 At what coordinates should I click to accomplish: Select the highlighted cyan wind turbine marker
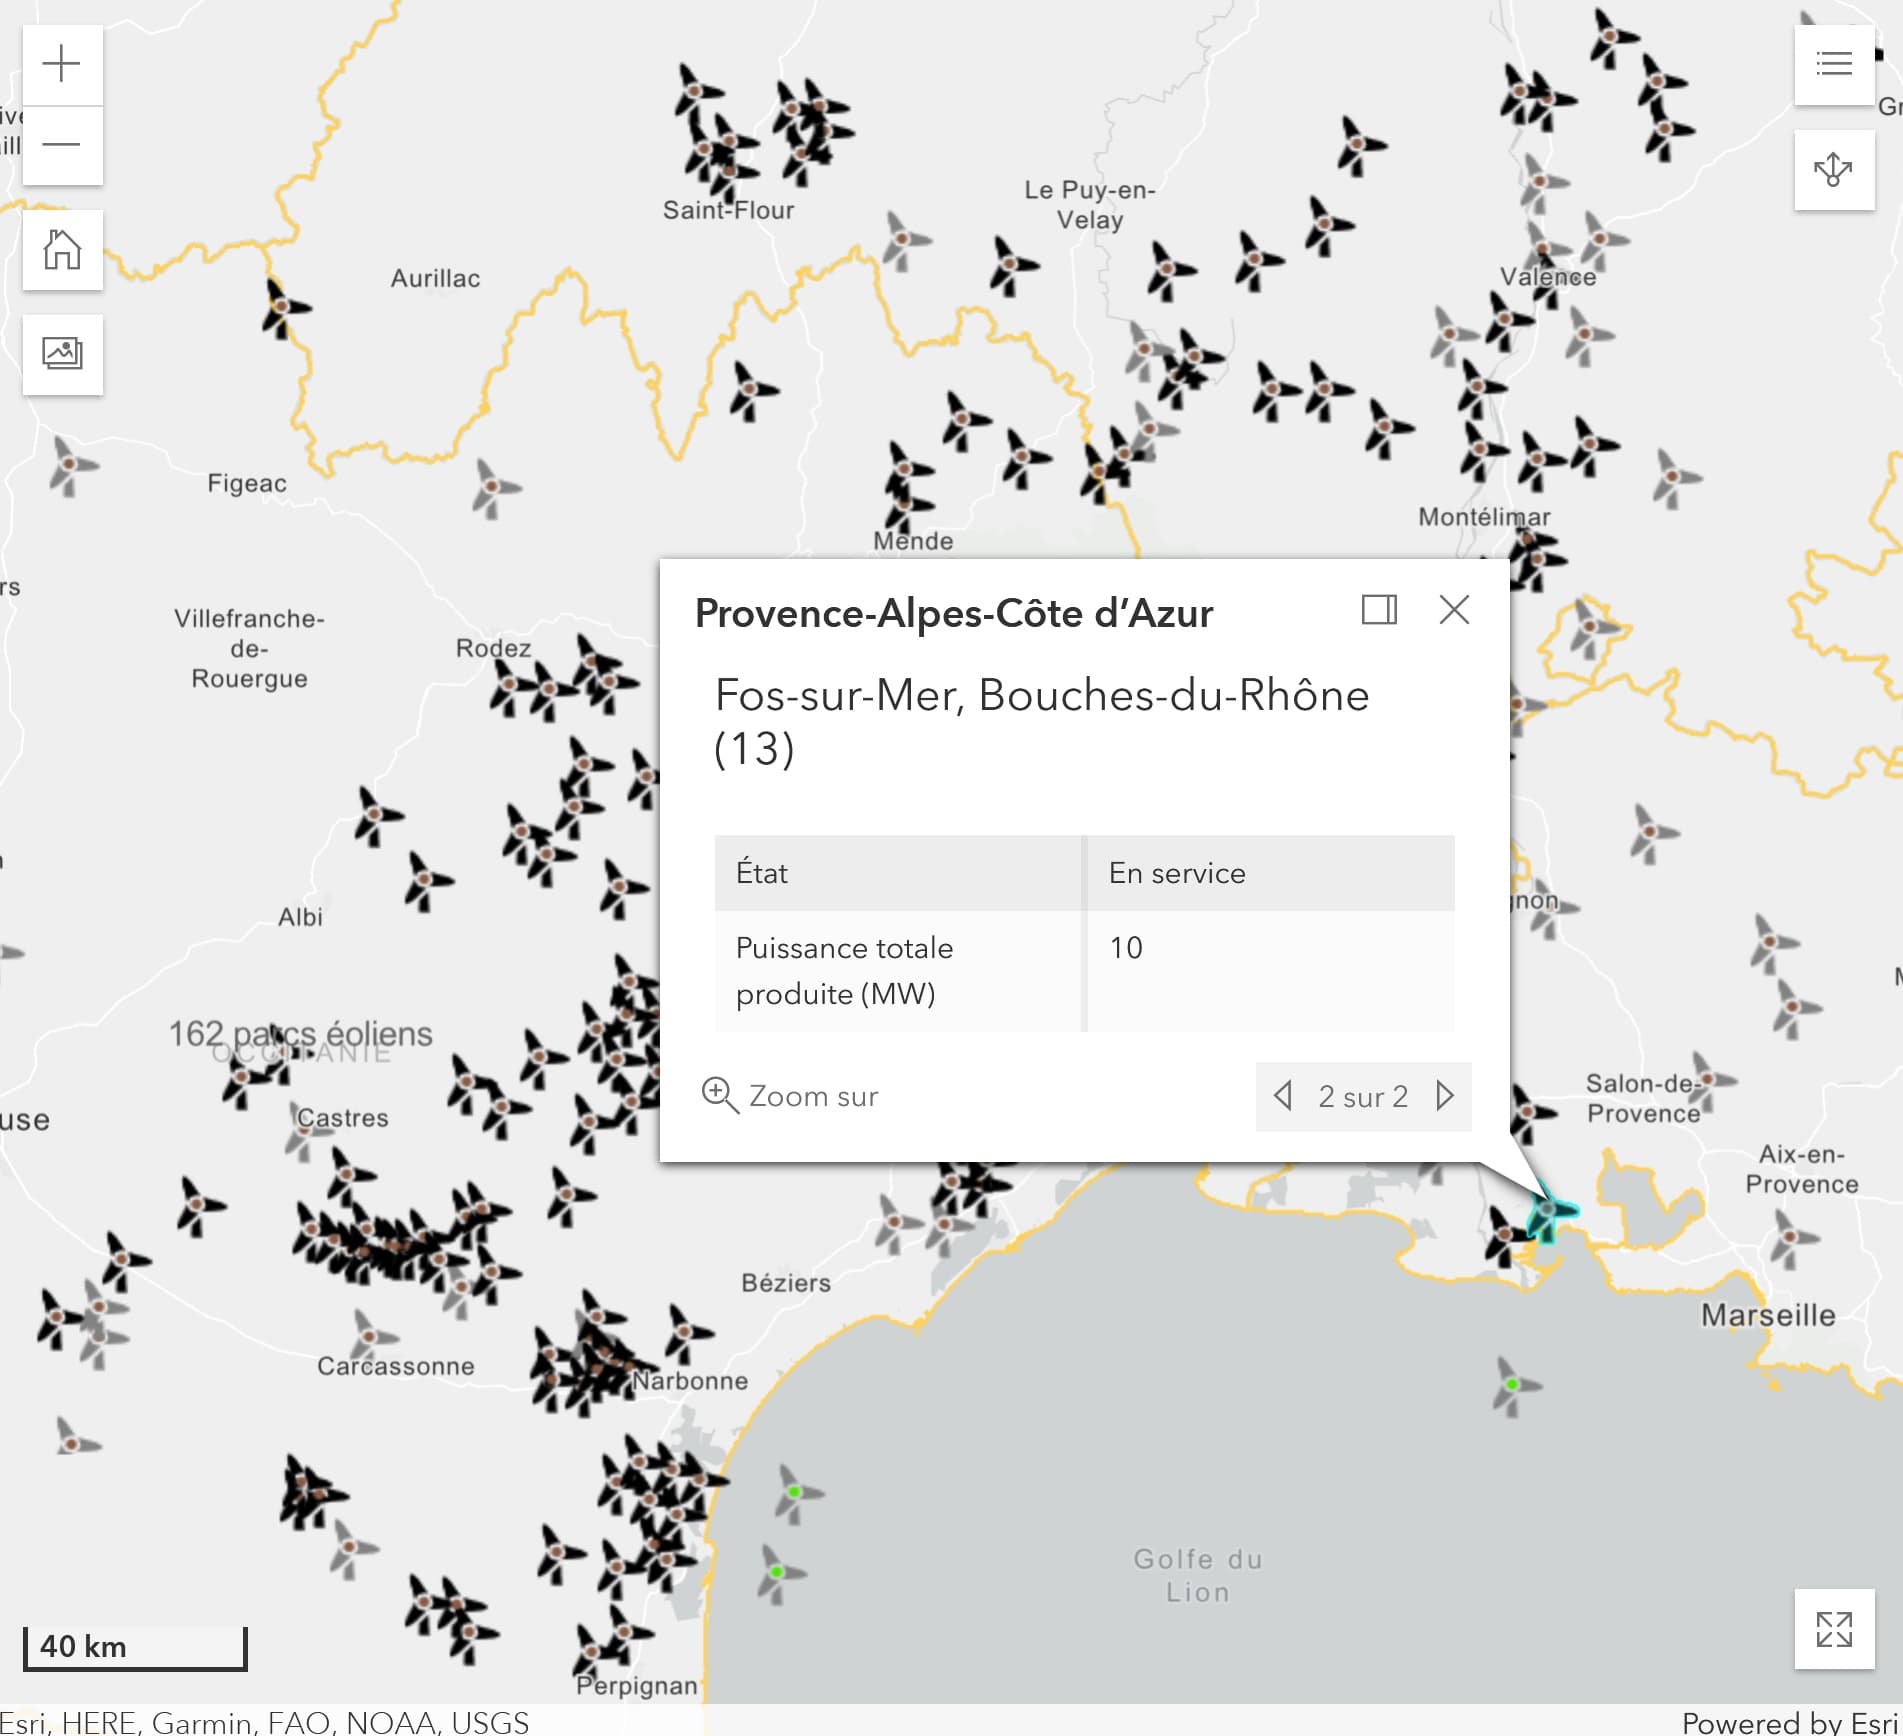pyautogui.click(x=1548, y=1212)
